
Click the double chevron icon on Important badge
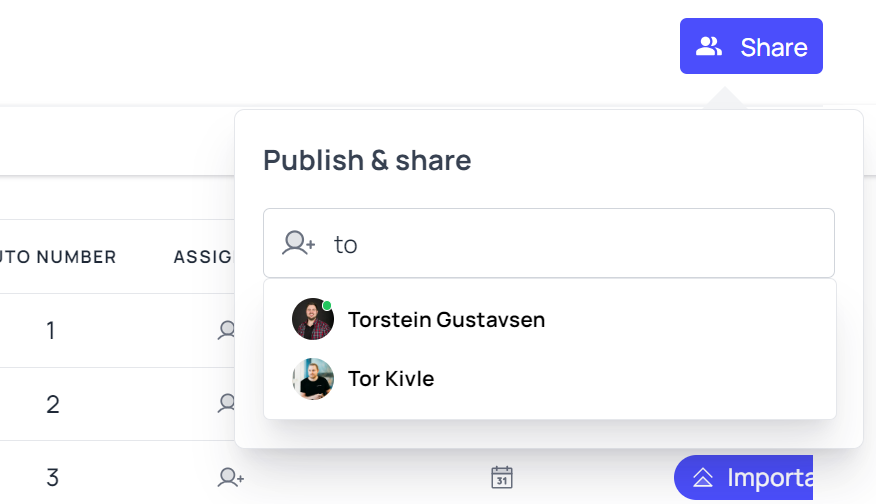click(x=703, y=478)
